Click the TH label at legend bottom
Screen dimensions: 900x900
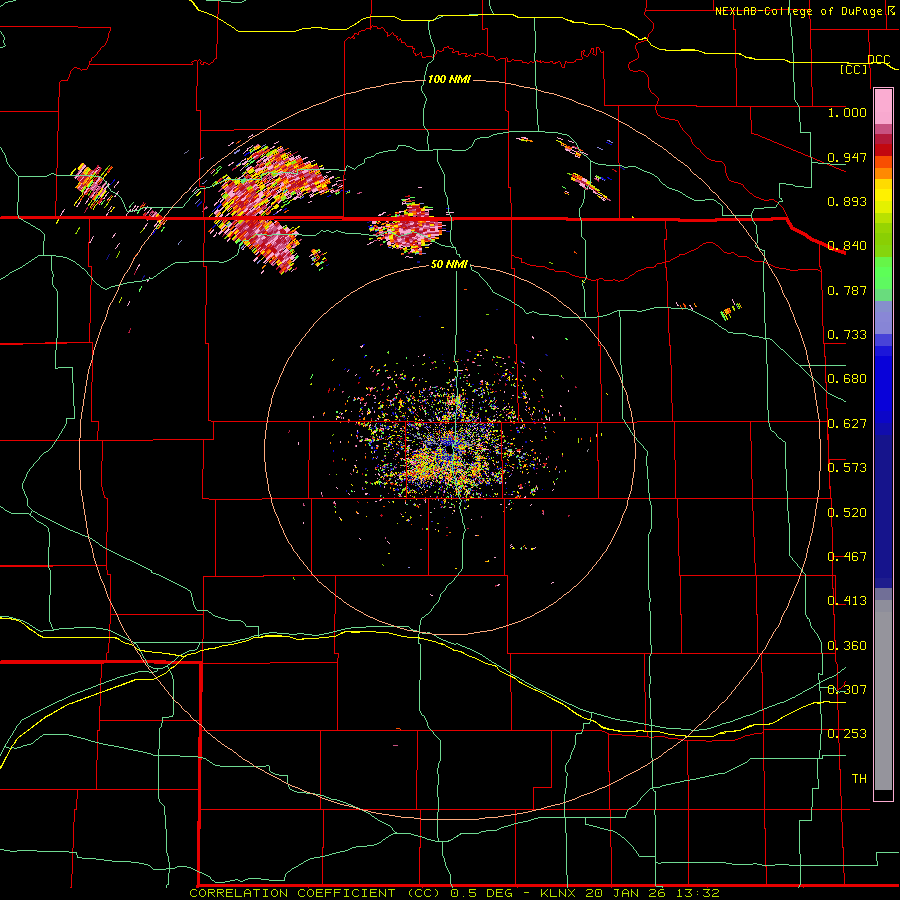click(859, 779)
